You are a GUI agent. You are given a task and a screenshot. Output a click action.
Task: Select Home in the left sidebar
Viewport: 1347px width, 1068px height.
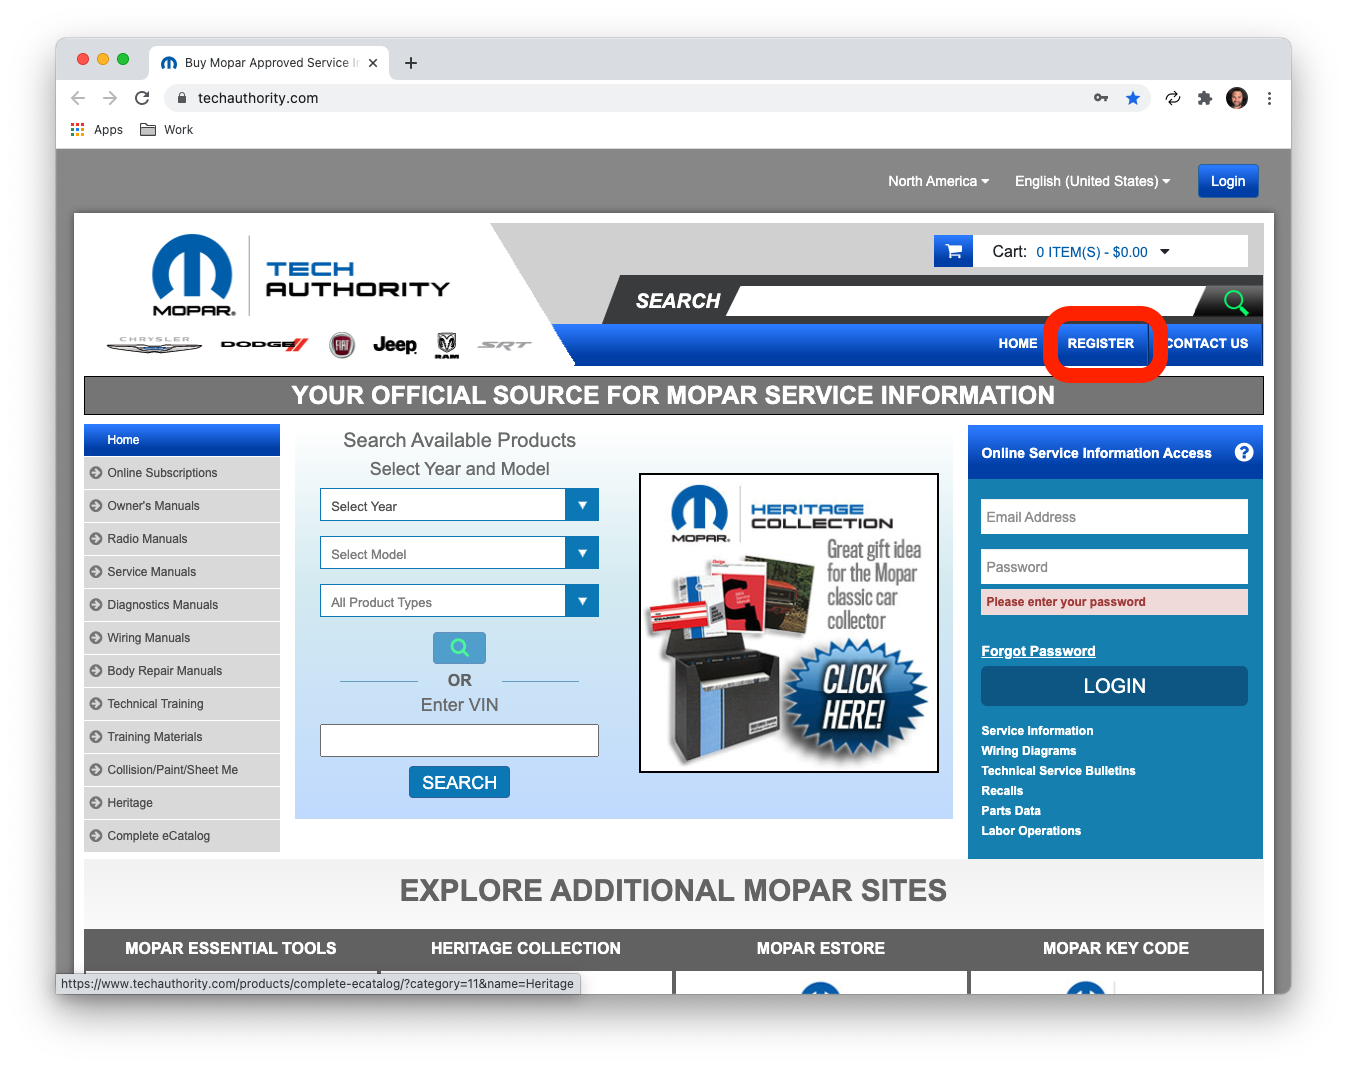pyautogui.click(x=182, y=440)
